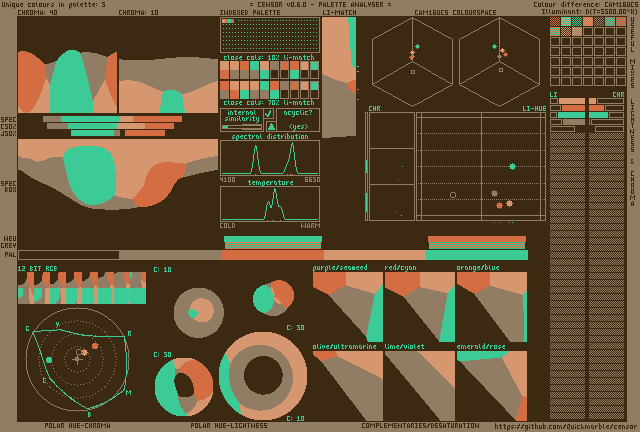Select grey star marker in LI-HUE plot
This screenshot has width=640, height=432.
494,193
